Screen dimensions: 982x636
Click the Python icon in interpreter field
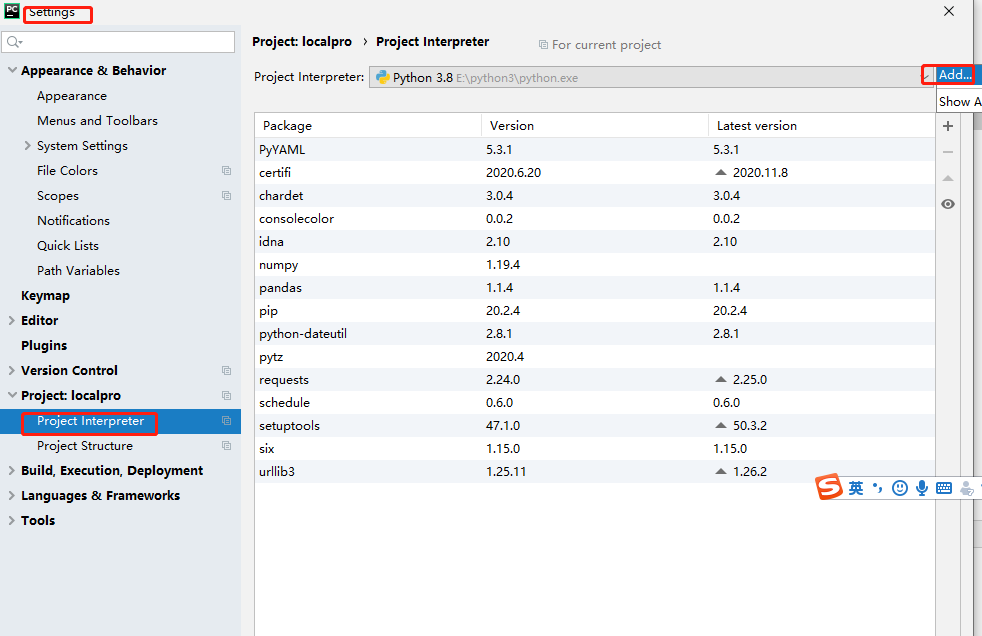382,77
